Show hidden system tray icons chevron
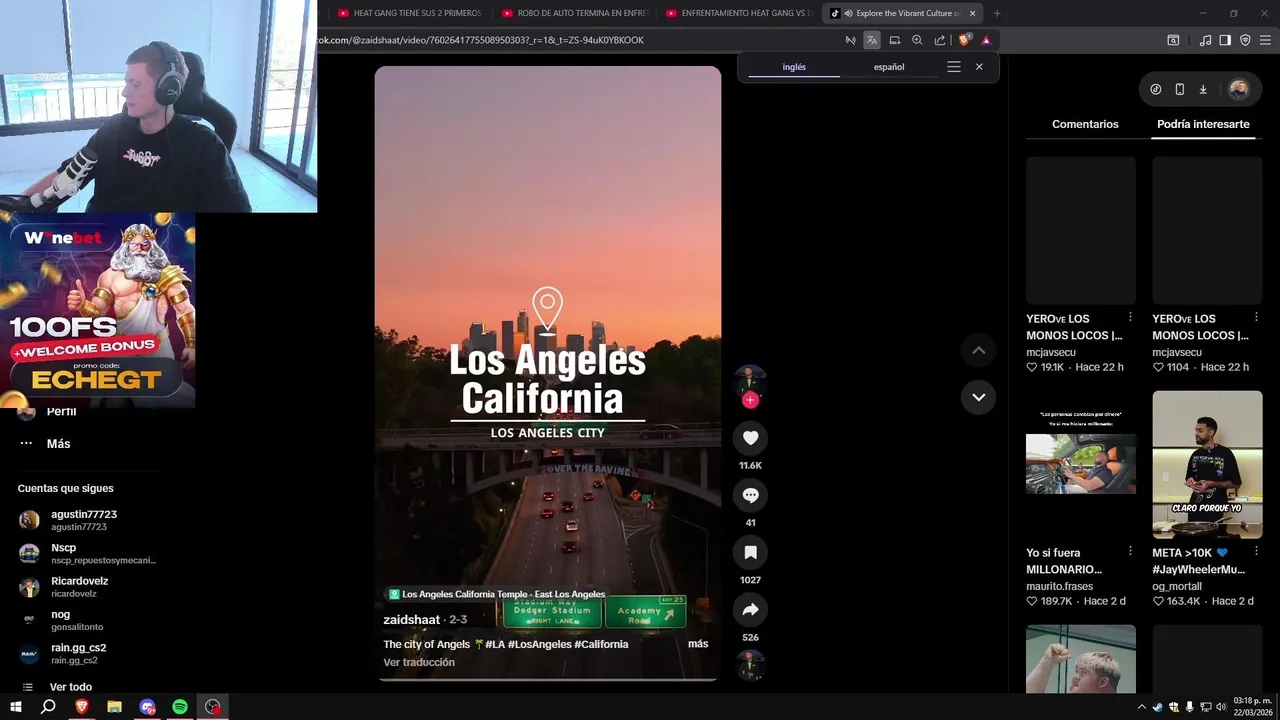This screenshot has height=720, width=1280. pyautogui.click(x=1142, y=706)
